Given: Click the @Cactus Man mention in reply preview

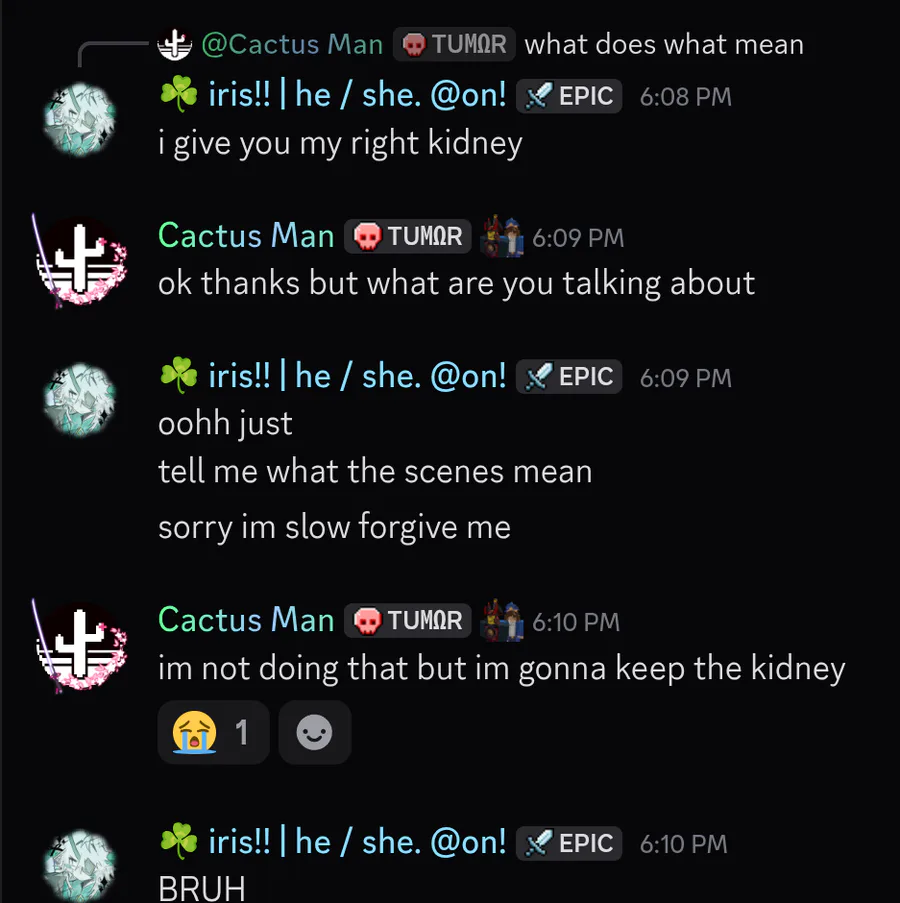Looking at the screenshot, I should [x=292, y=44].
